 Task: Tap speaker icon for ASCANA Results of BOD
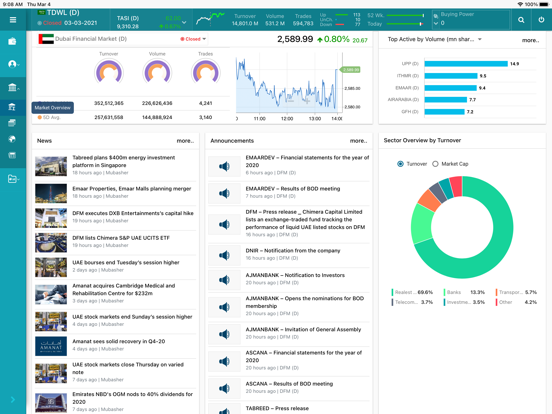click(x=224, y=388)
